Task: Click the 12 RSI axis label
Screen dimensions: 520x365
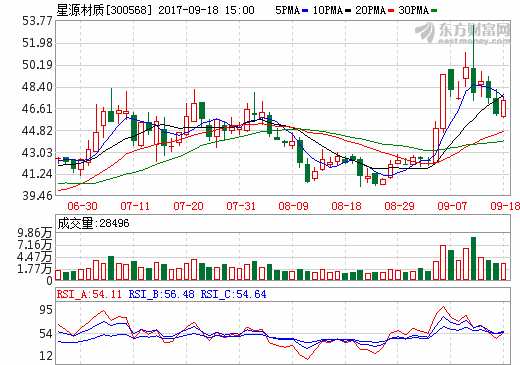Action: tap(46, 356)
